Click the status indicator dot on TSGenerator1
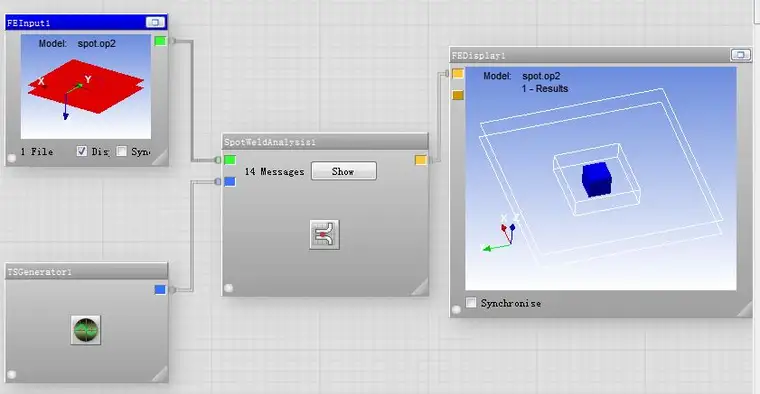This screenshot has height=394, width=760. click(x=12, y=374)
